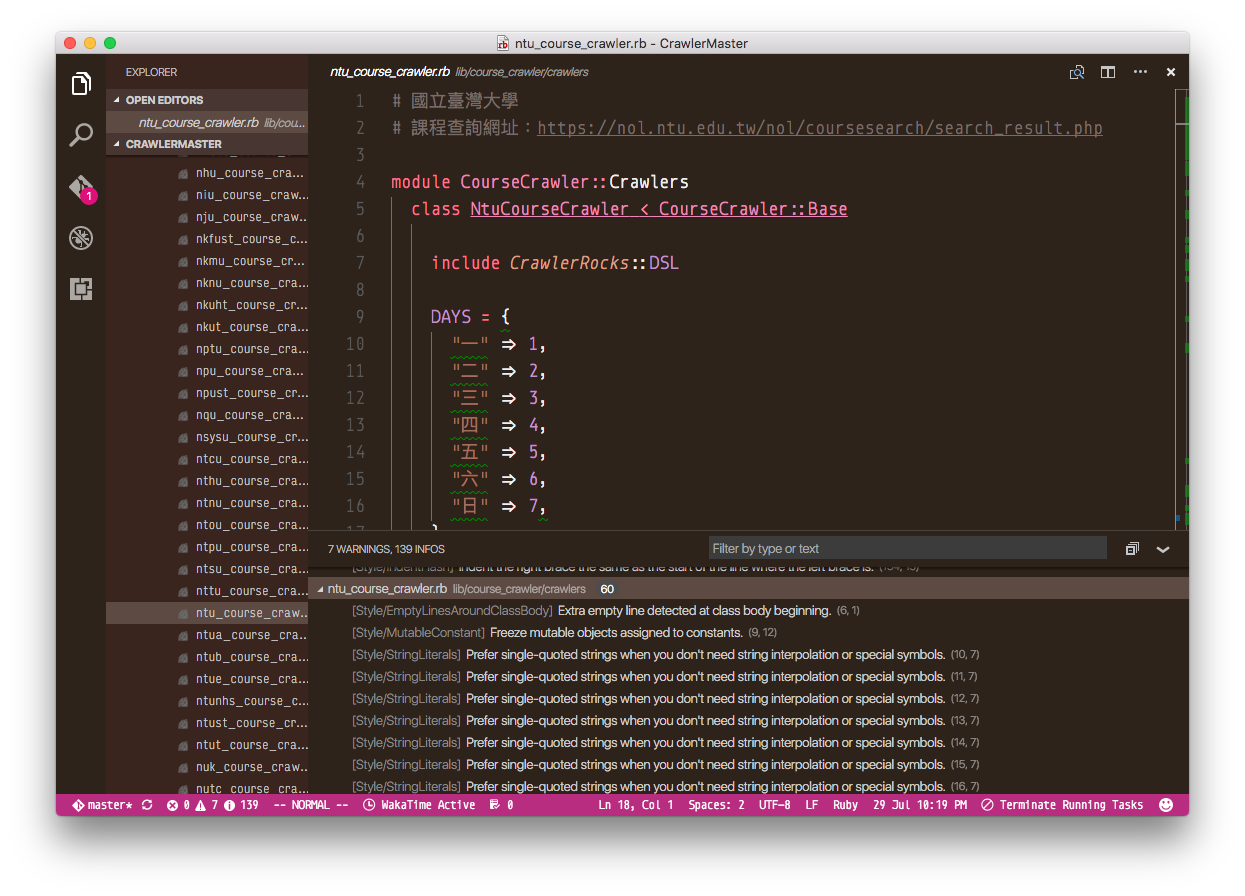Collapse all problems with the collapse icon

pyautogui.click(x=1132, y=549)
